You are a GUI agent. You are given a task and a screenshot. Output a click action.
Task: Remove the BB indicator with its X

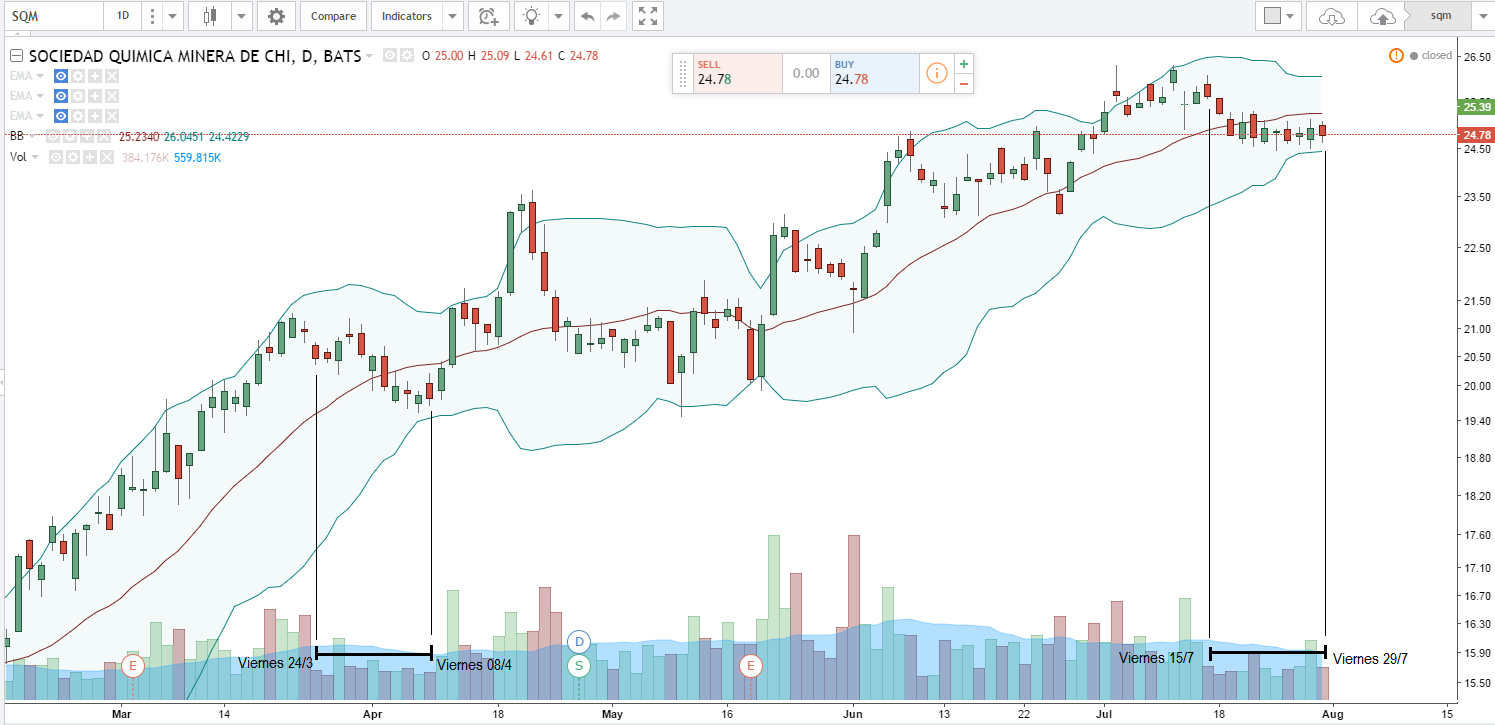coord(104,136)
